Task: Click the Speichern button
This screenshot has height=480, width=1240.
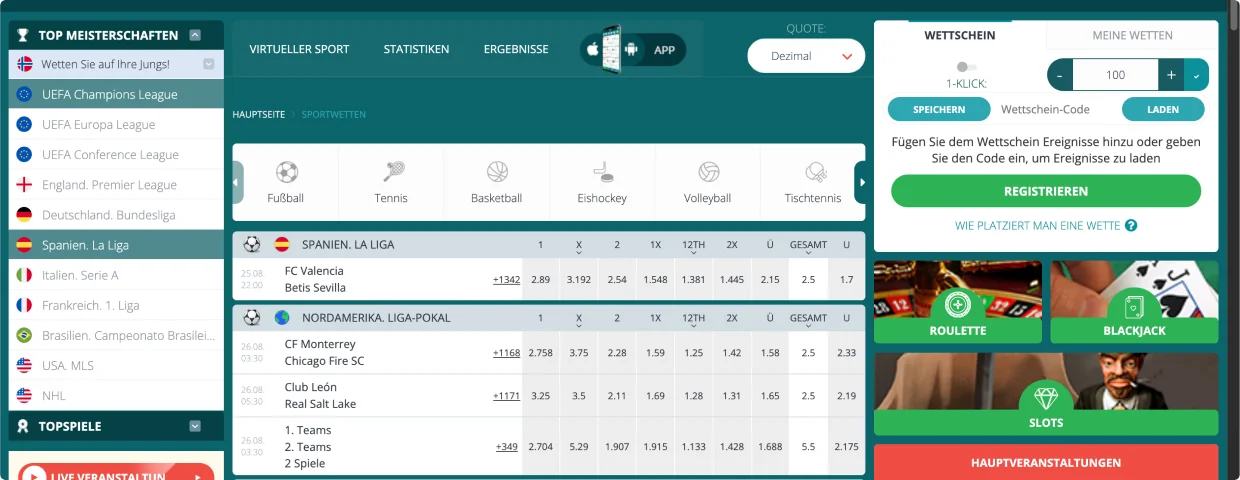Action: [939, 109]
